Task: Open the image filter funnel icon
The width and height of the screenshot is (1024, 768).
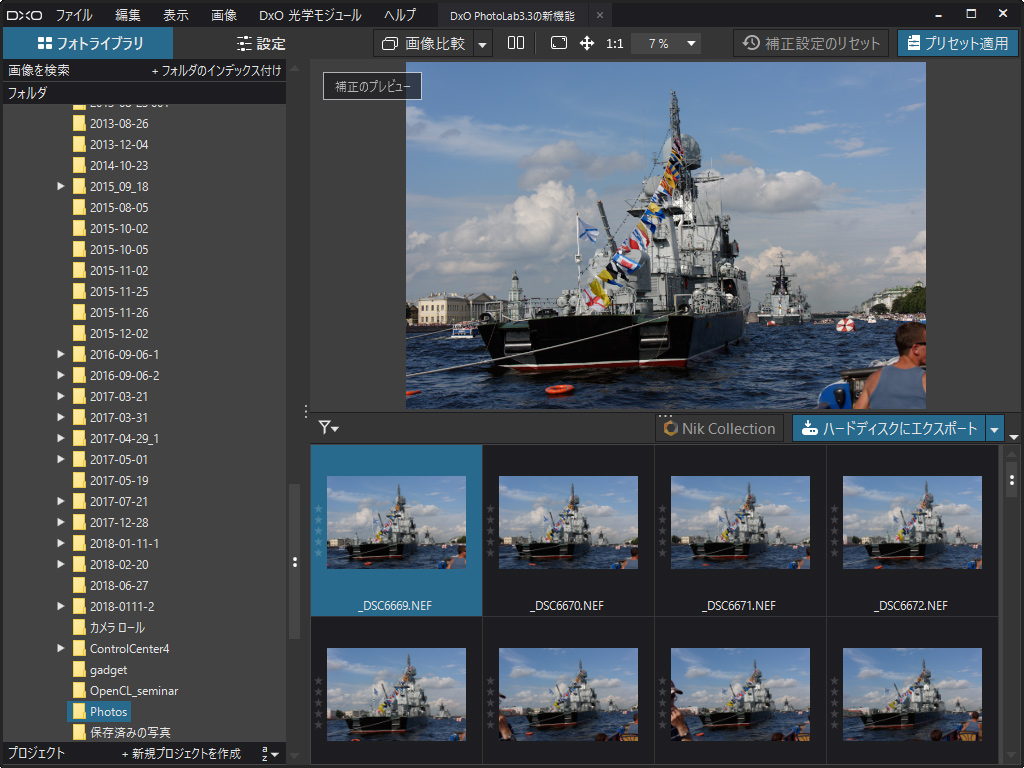Action: tap(328, 428)
